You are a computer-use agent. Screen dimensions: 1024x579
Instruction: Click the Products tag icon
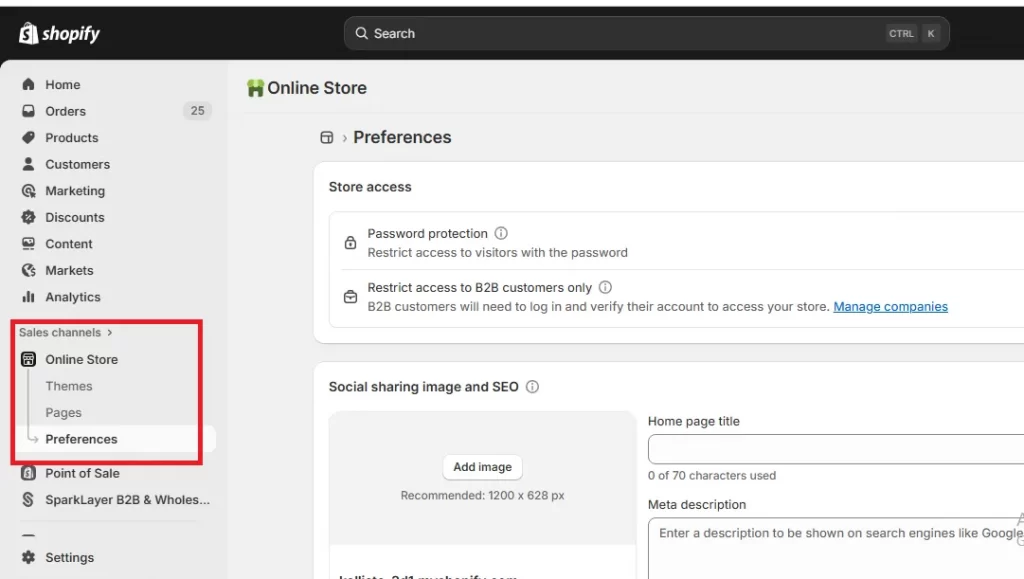pyautogui.click(x=29, y=137)
